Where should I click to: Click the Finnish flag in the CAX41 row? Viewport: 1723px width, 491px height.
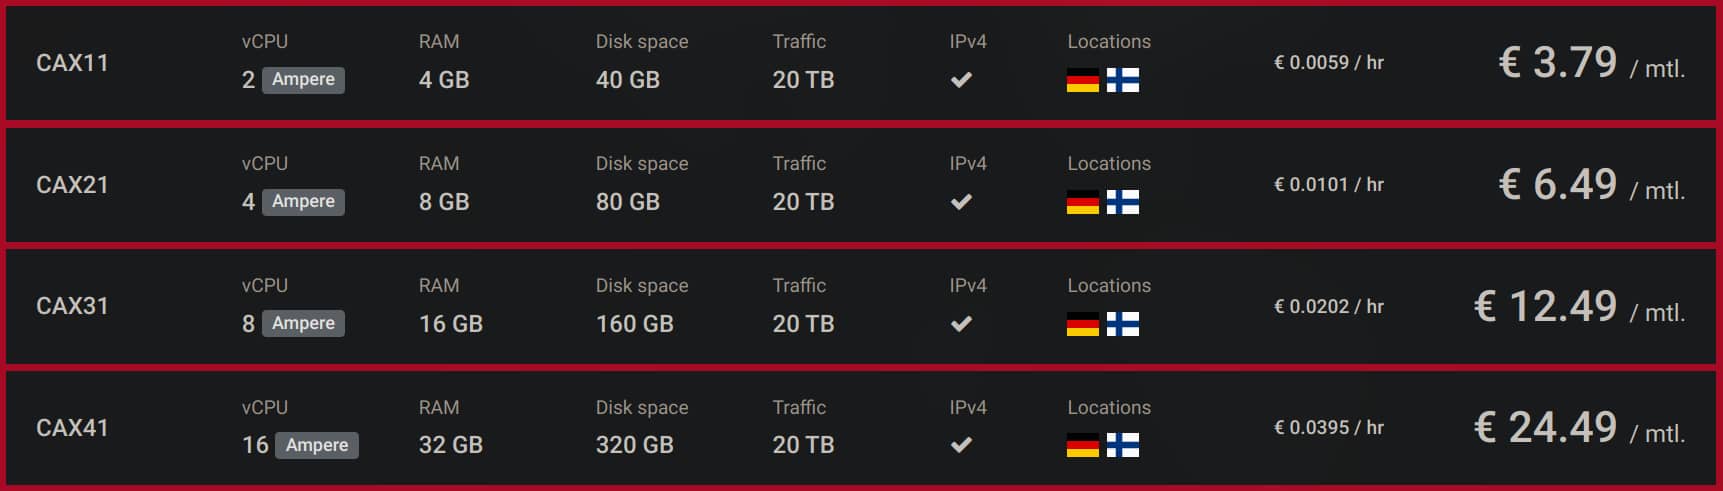coord(1123,445)
